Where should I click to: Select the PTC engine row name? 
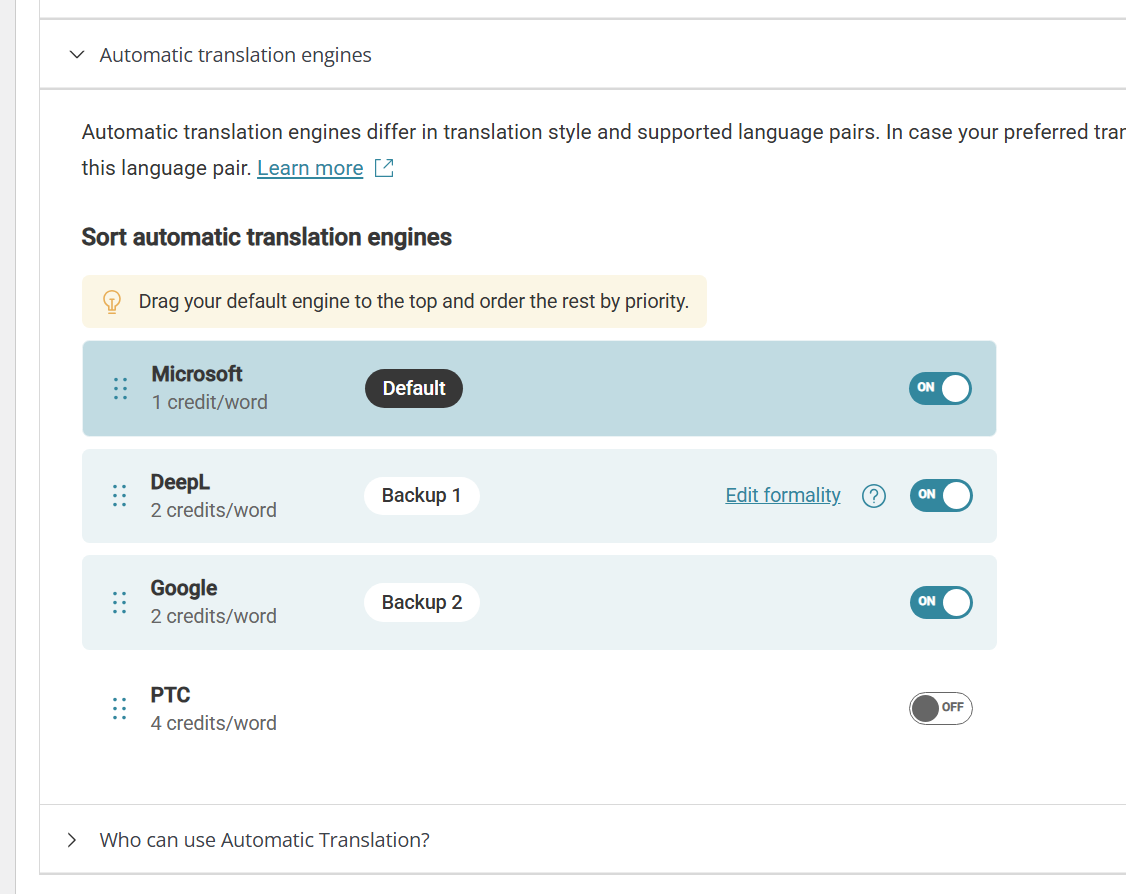click(170, 695)
